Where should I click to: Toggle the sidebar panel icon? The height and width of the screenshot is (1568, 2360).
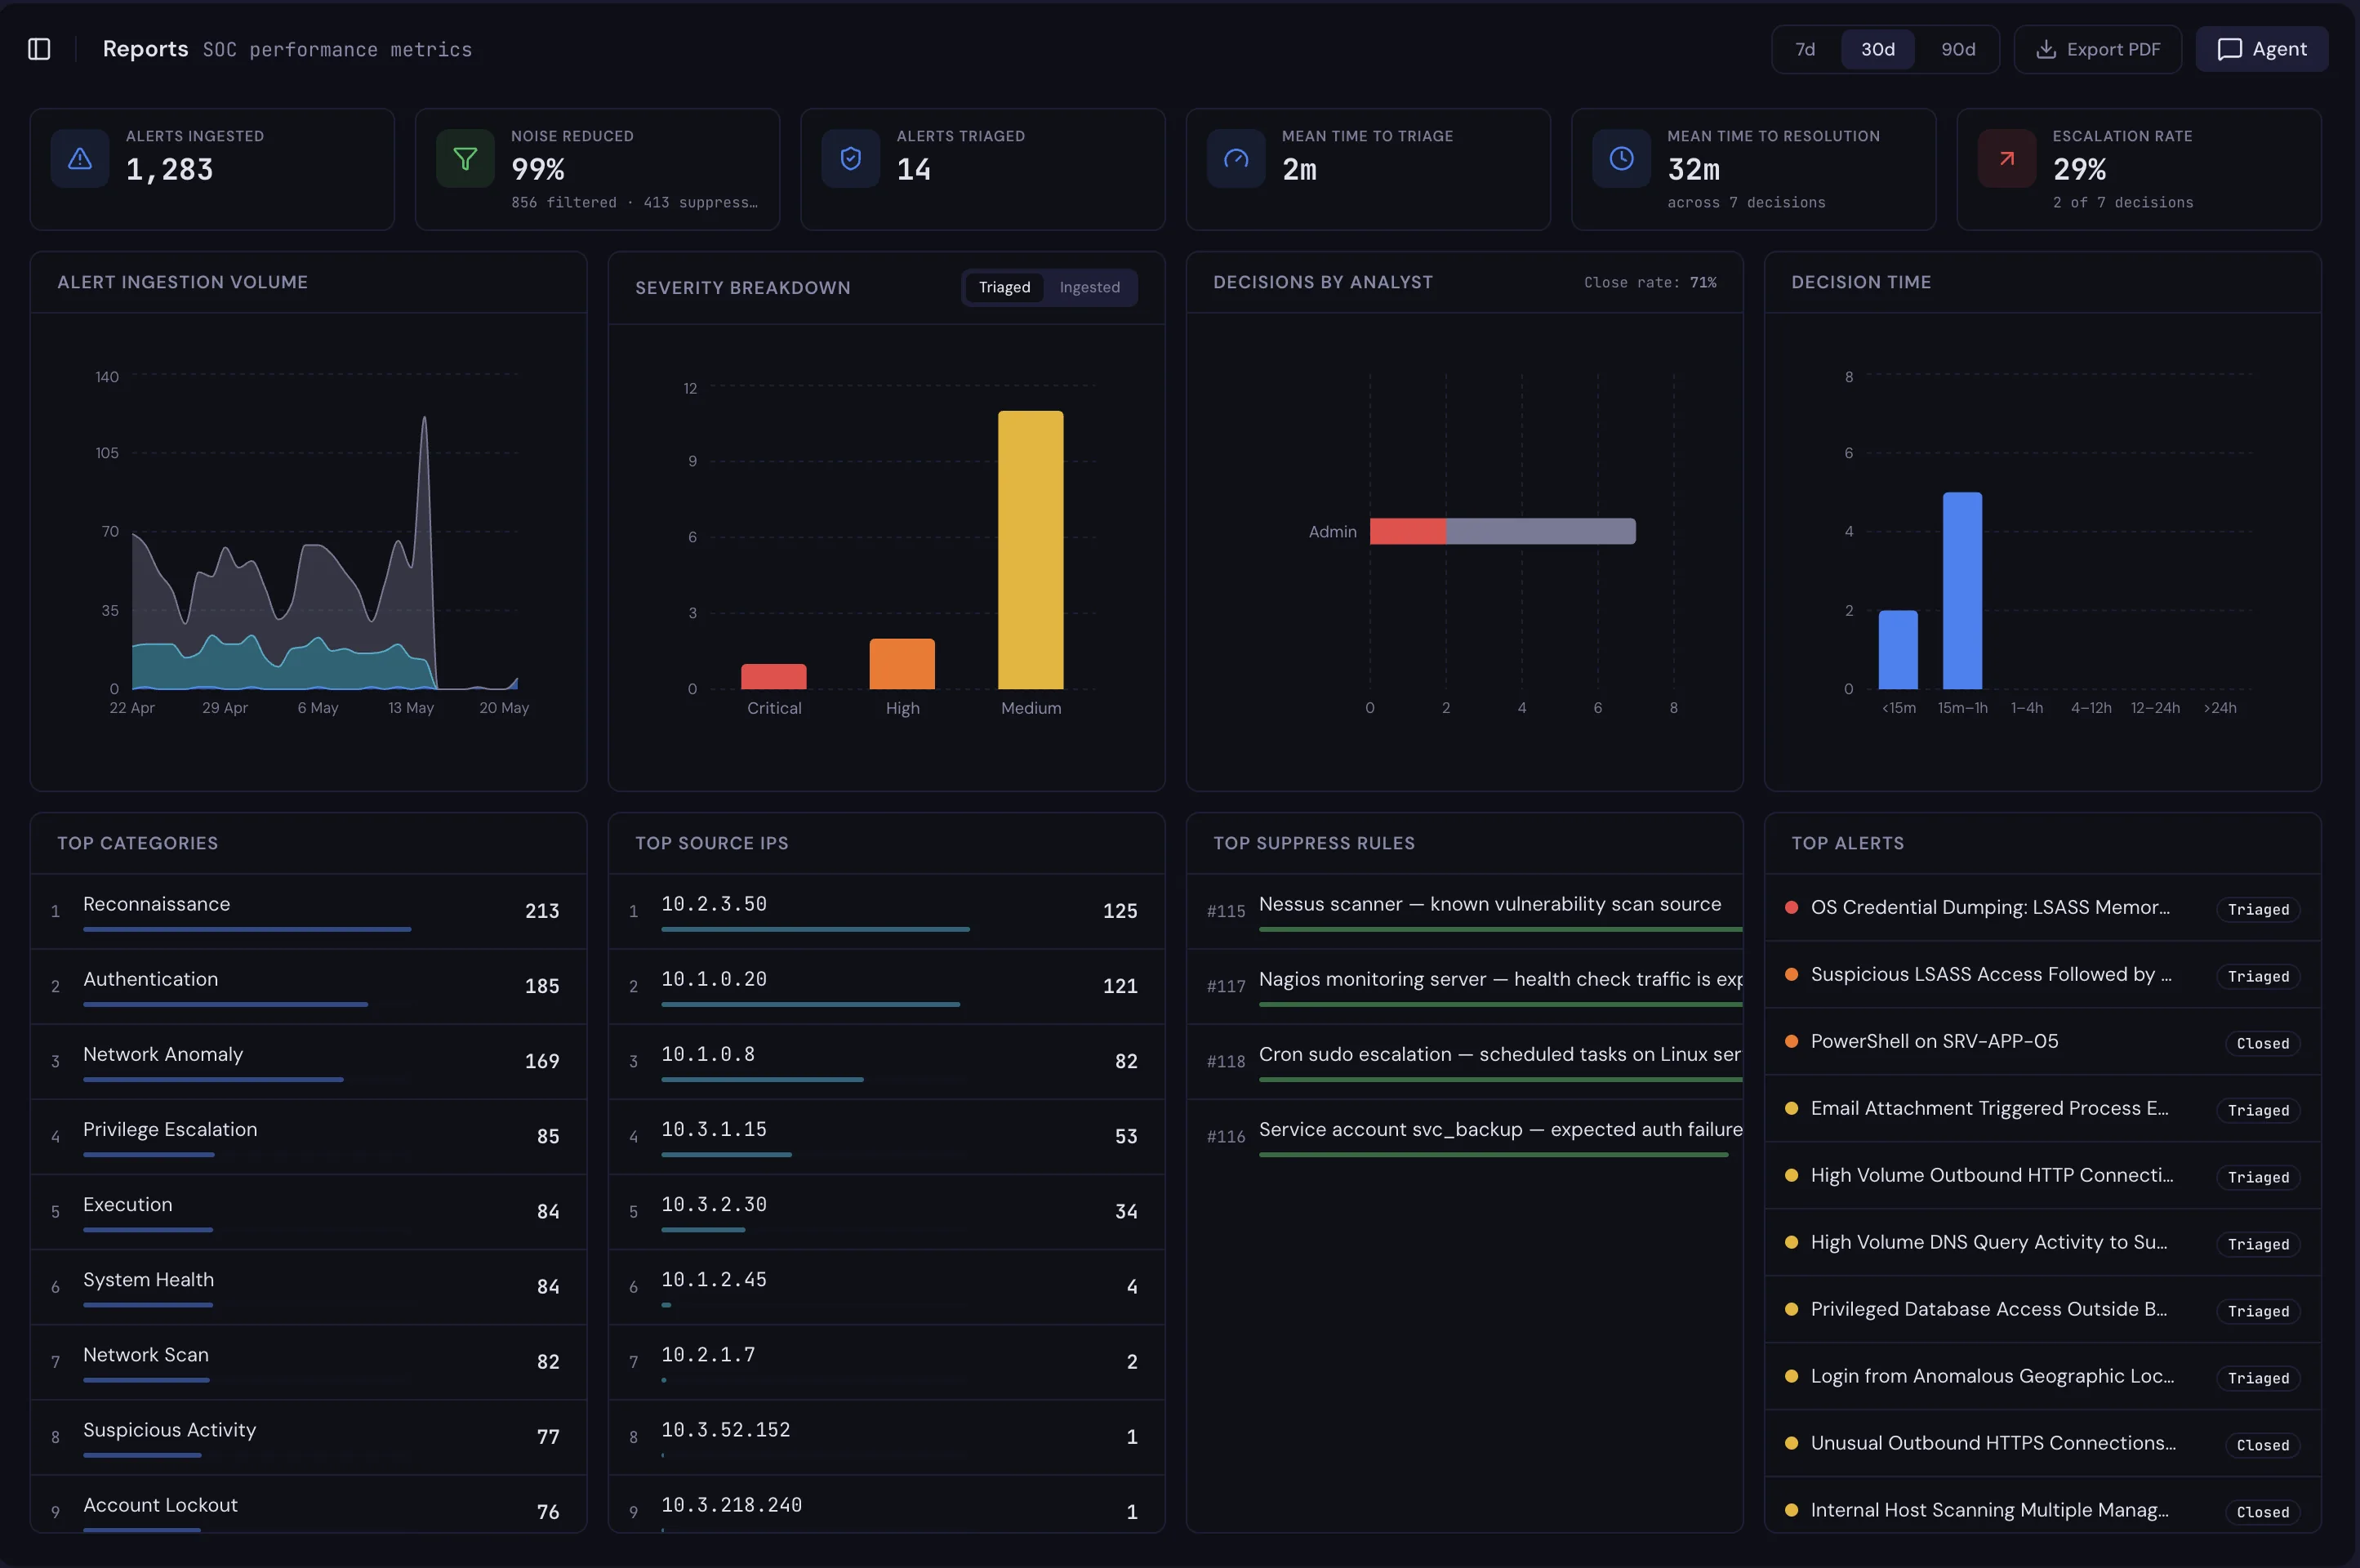click(x=39, y=49)
